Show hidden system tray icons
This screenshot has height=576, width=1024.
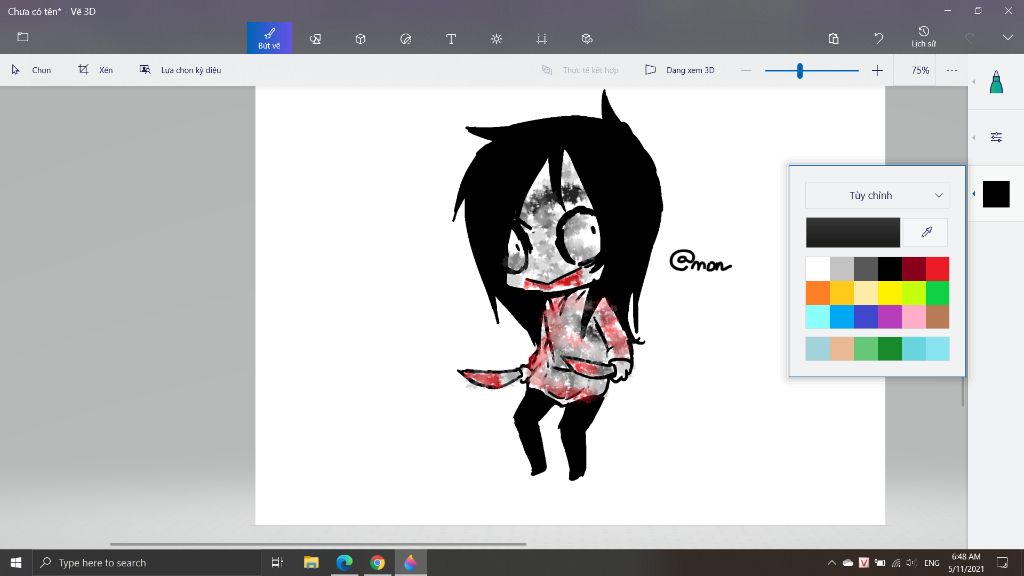[x=831, y=562]
